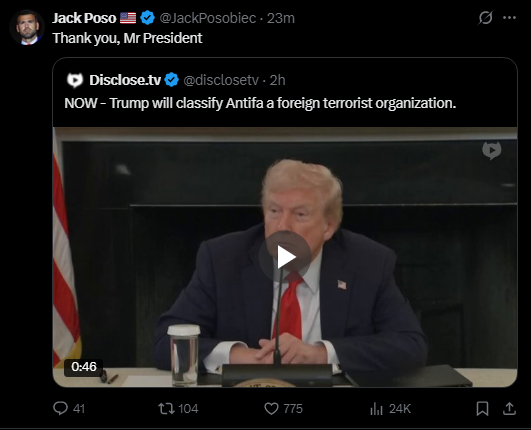Open the Jack Poso display name
The width and height of the screenshot is (531, 430).
[x=84, y=18]
